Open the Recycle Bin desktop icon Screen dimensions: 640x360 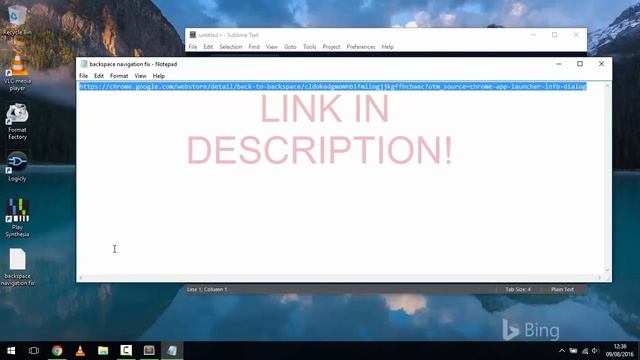click(x=17, y=20)
